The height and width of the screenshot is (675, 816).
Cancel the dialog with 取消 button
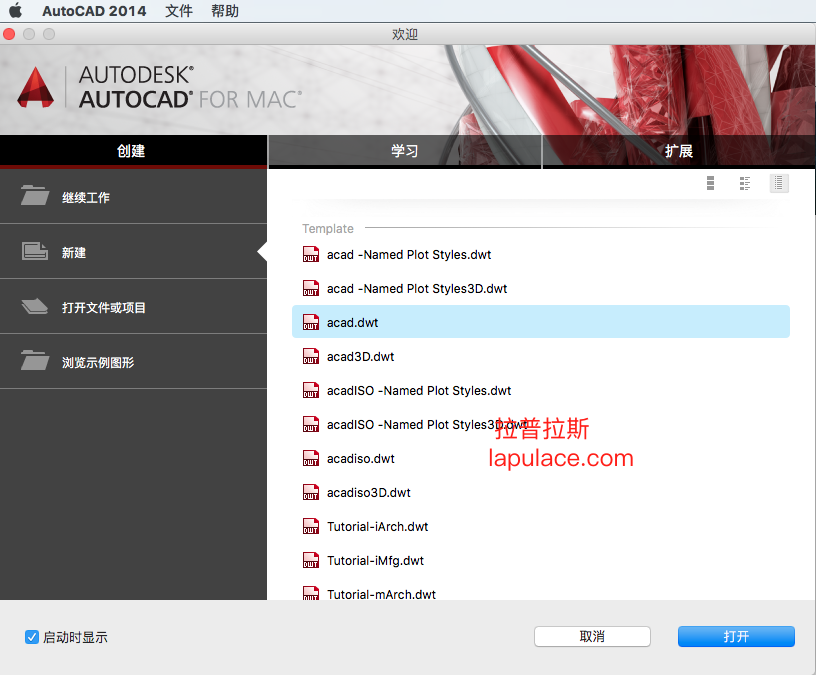[592, 636]
